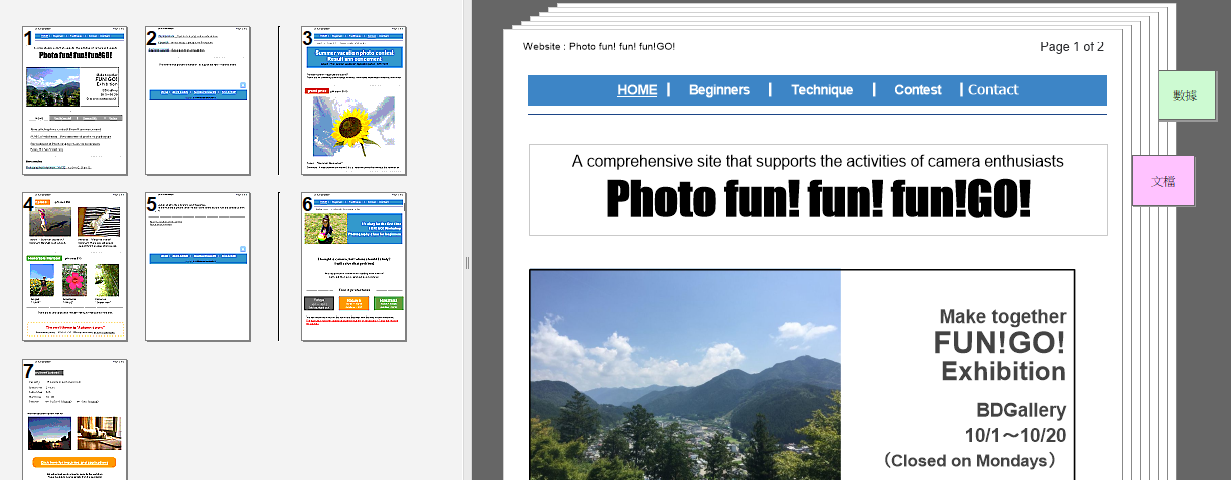Viewport: 1231px width, 480px height.
Task: Choose page 5 thumbnail
Action: point(198,267)
